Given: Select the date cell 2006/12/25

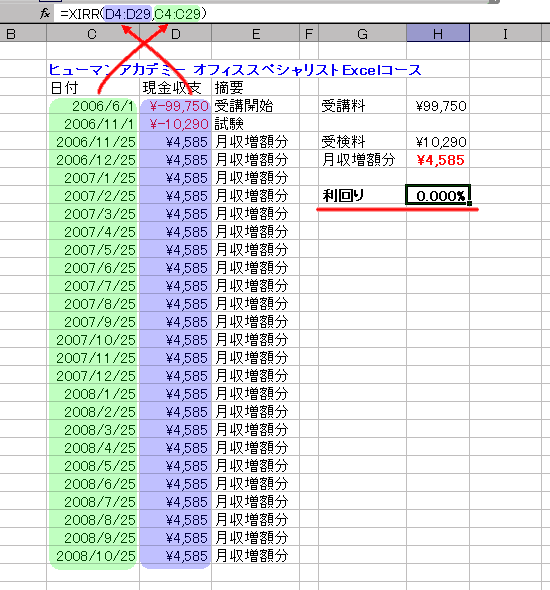Looking at the screenshot, I should pyautogui.click(x=93, y=160).
